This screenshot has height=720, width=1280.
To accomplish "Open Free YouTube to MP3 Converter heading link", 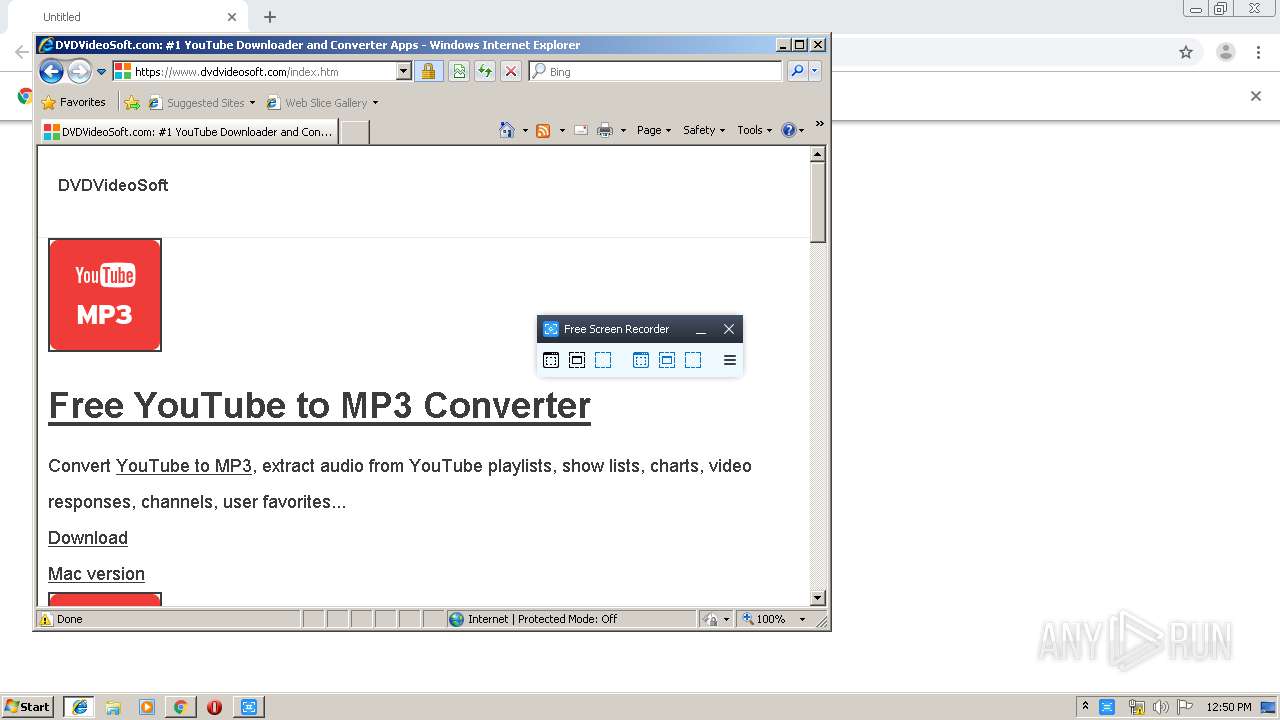I will pos(319,405).
